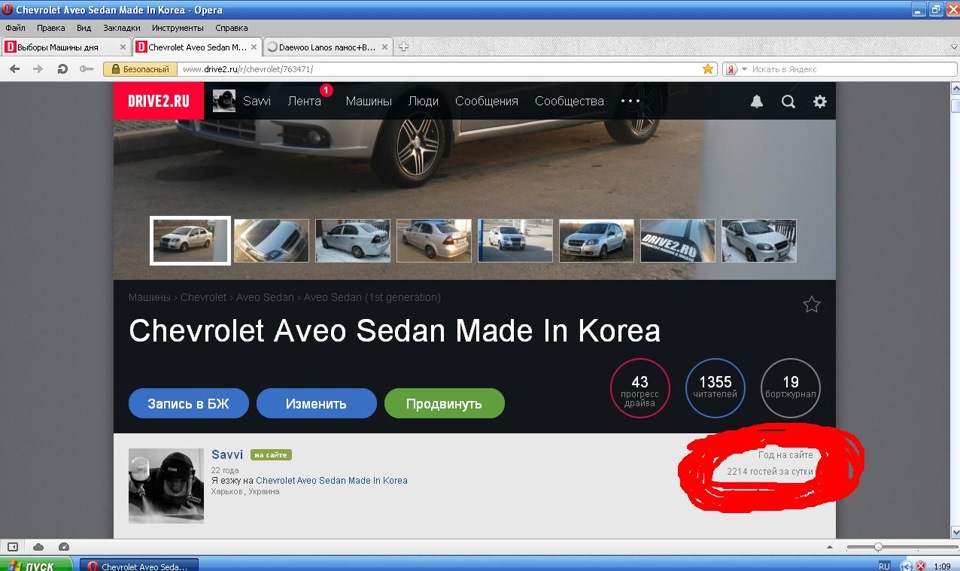Viewport: 960px width, 571px height.
Task: Click the cloud (Opera Link) icon in status bar
Action: pos(38,547)
